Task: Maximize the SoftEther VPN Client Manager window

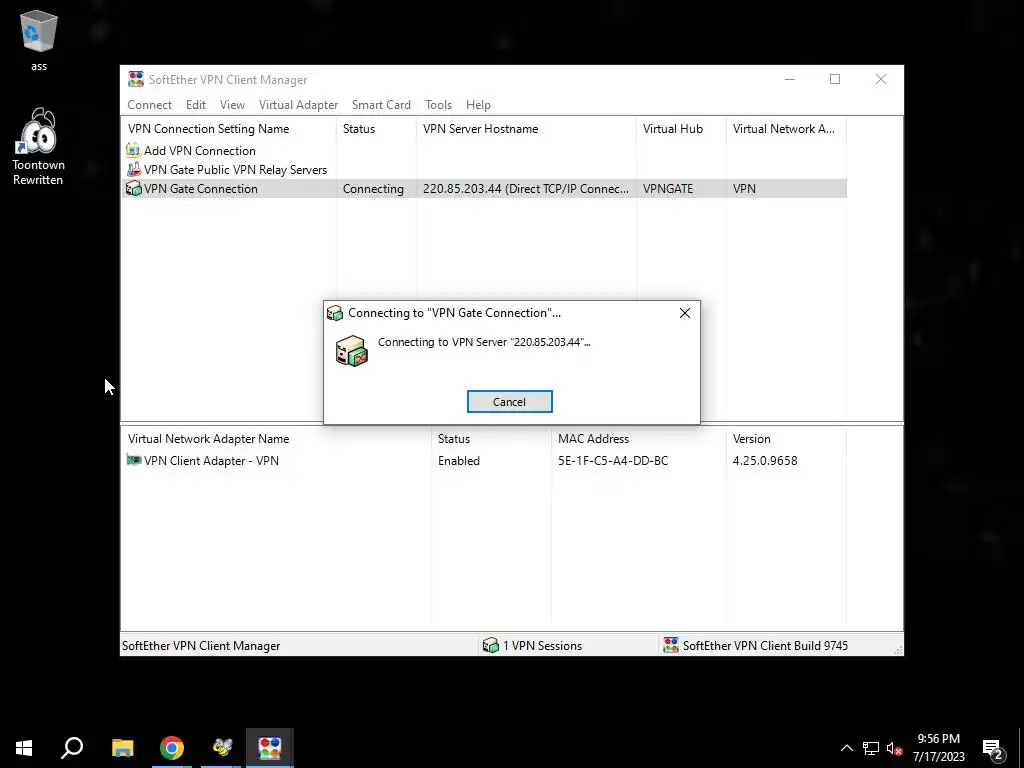Action: [x=835, y=79]
